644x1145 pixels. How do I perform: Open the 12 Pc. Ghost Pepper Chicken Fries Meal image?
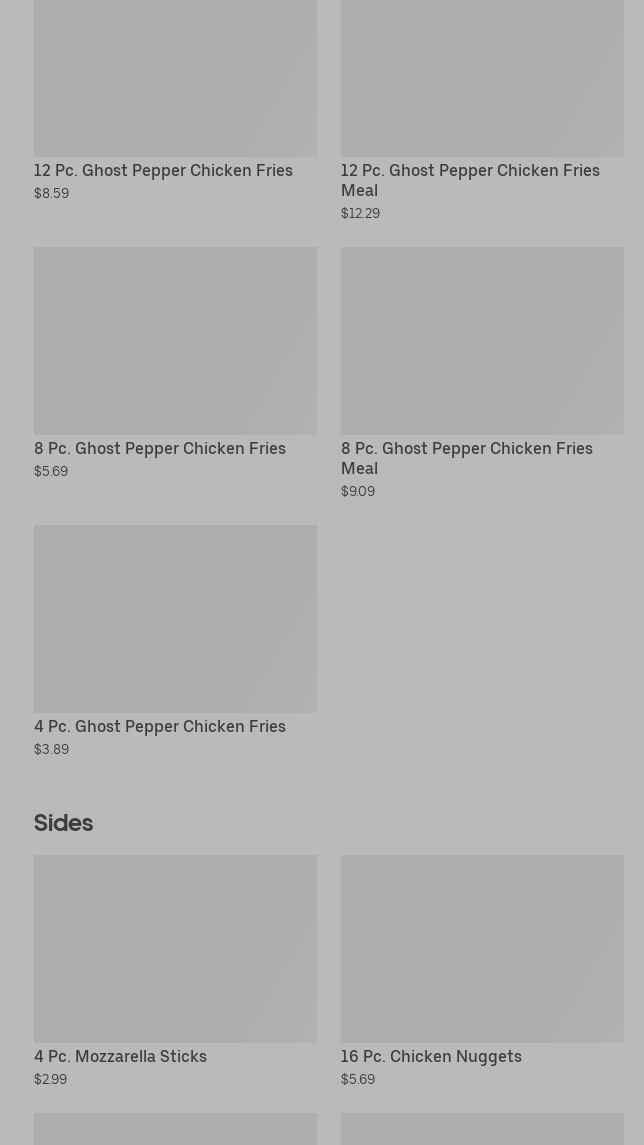482,78
